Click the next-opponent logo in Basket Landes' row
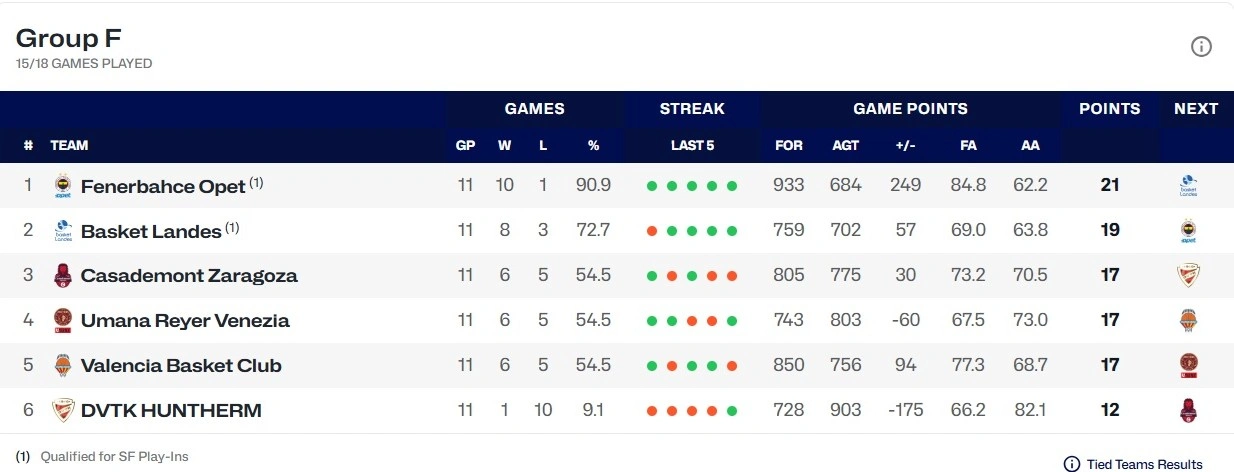Screen dimensions: 1234x472 tap(1189, 231)
